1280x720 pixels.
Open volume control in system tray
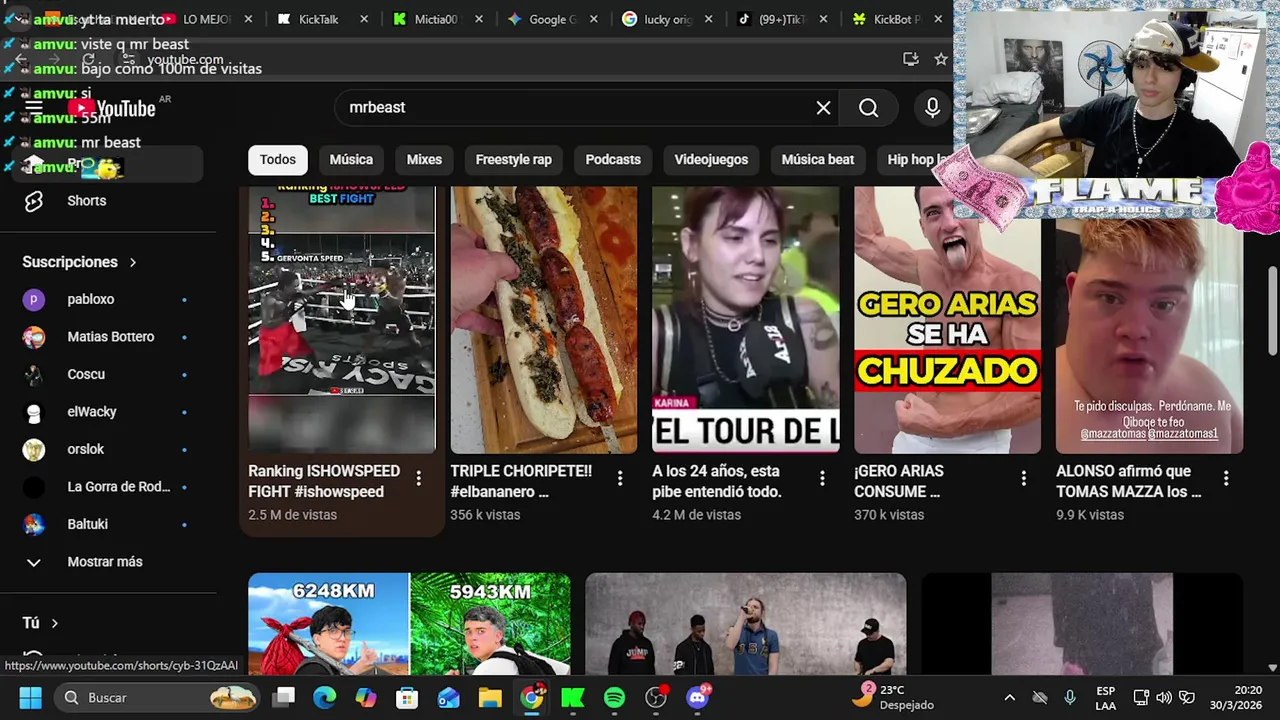(1164, 697)
